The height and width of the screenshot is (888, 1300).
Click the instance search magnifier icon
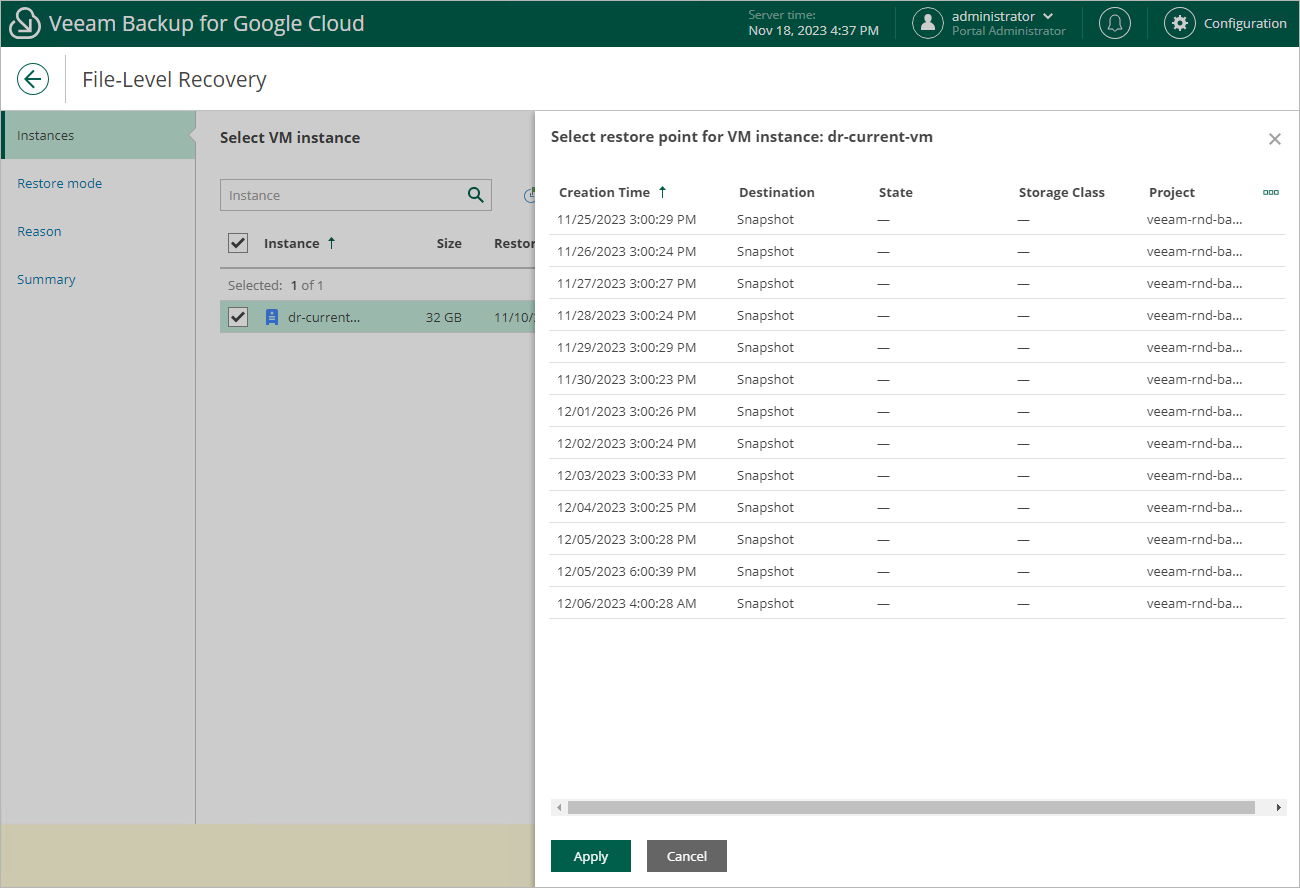coord(476,195)
